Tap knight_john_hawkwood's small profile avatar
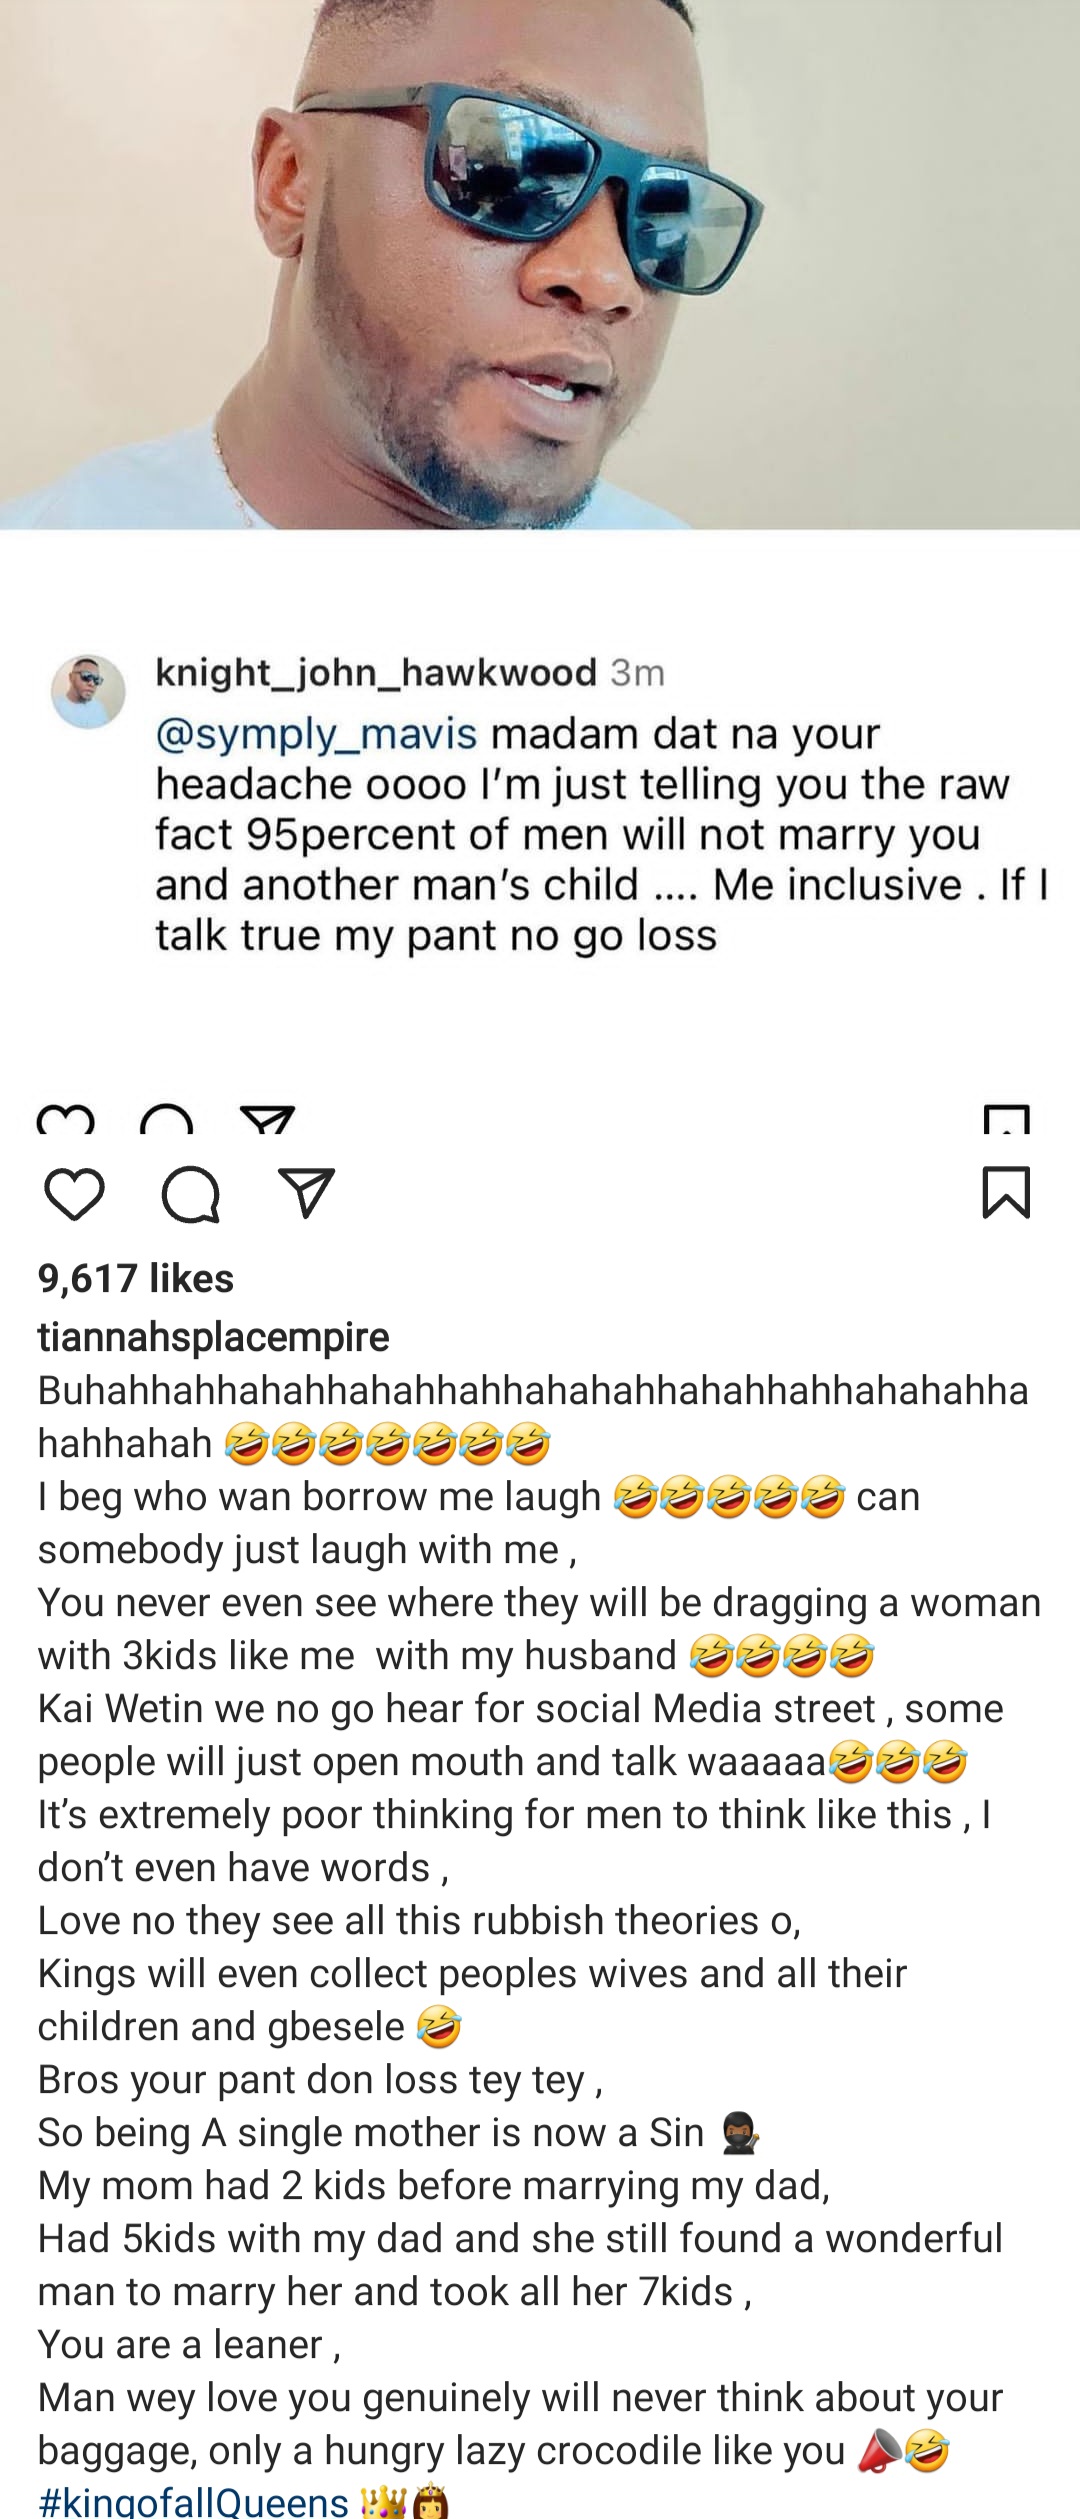 (88, 692)
